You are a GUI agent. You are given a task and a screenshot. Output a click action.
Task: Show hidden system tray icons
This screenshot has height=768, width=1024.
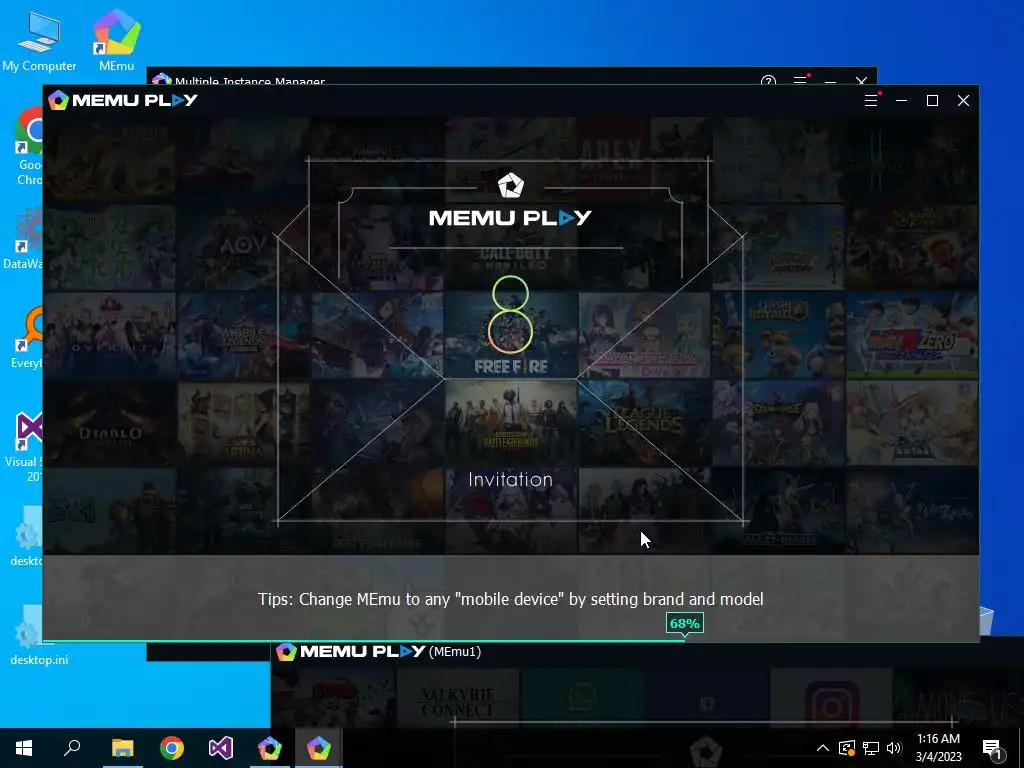pyautogui.click(x=823, y=748)
